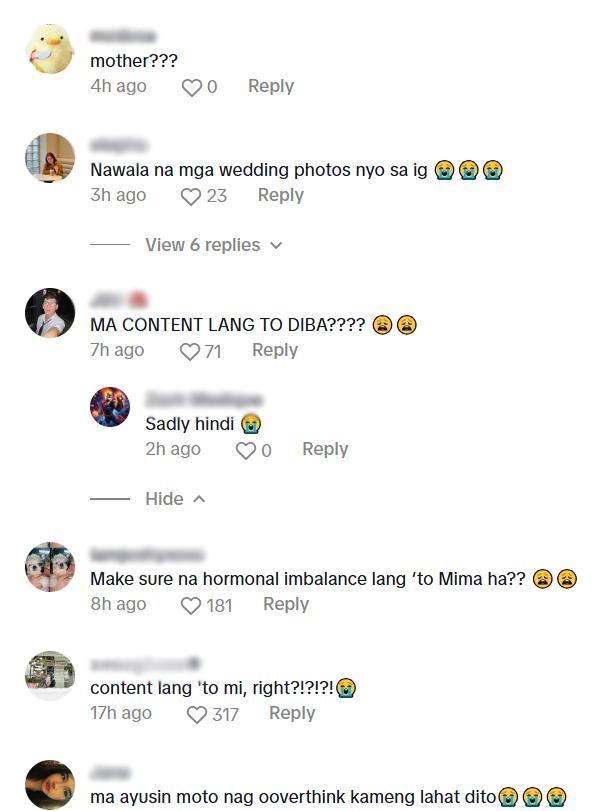606x811 pixels.
Task: Like the 'mother???' comment heart
Action: click(x=191, y=87)
